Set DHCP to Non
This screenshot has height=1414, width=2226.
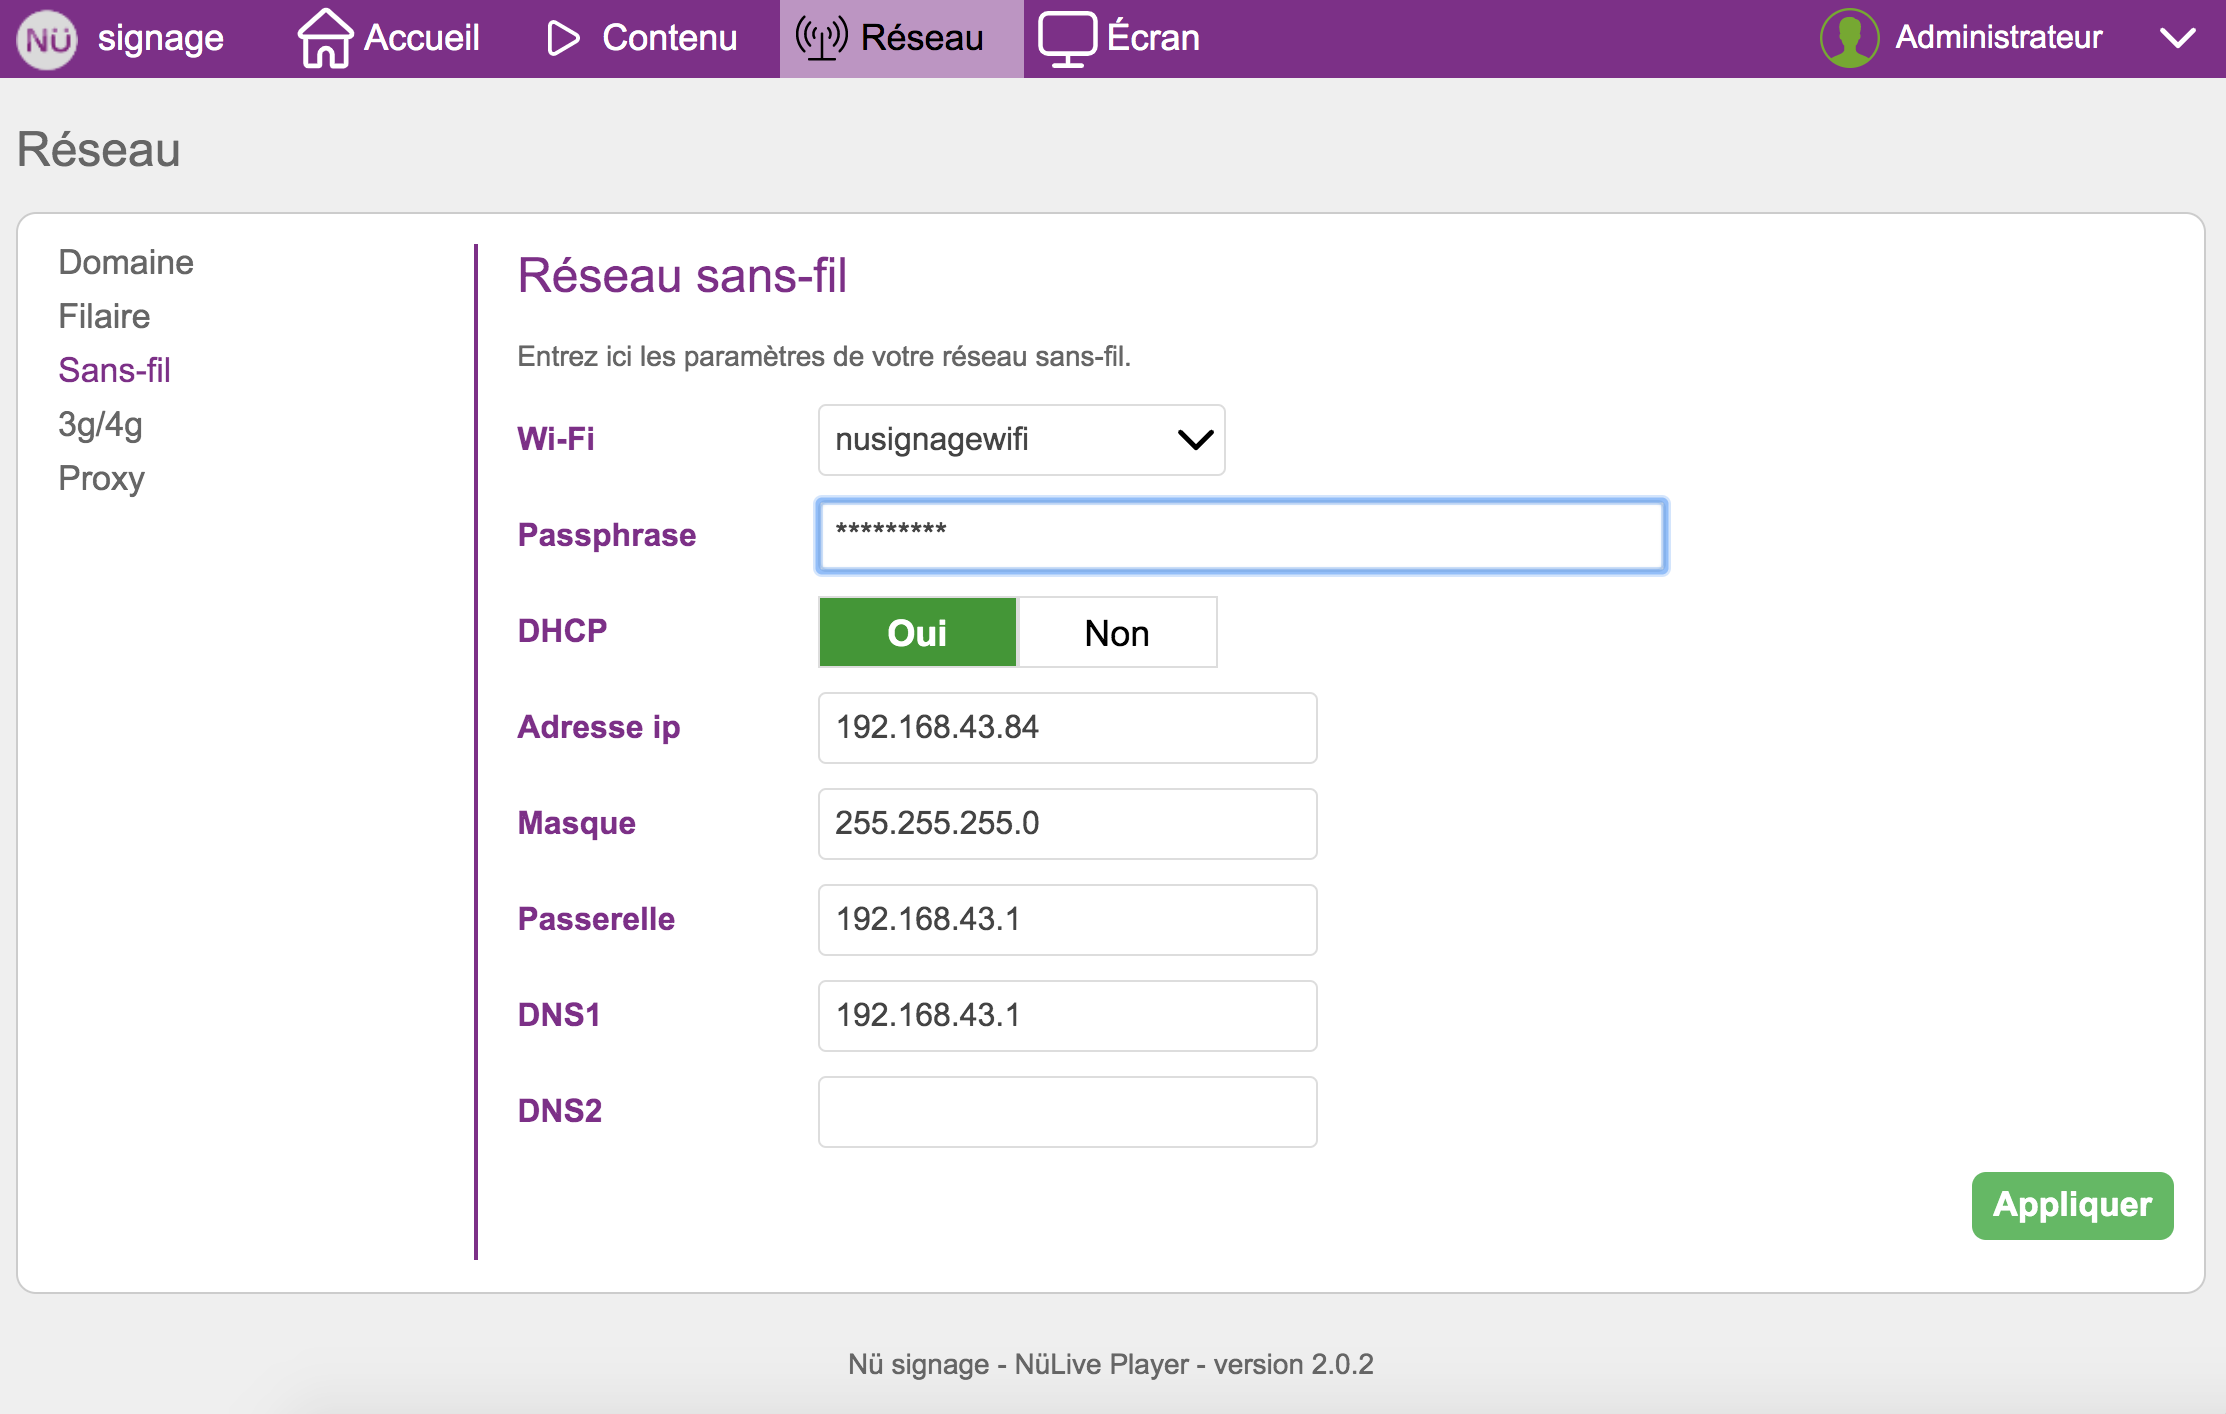click(1116, 632)
